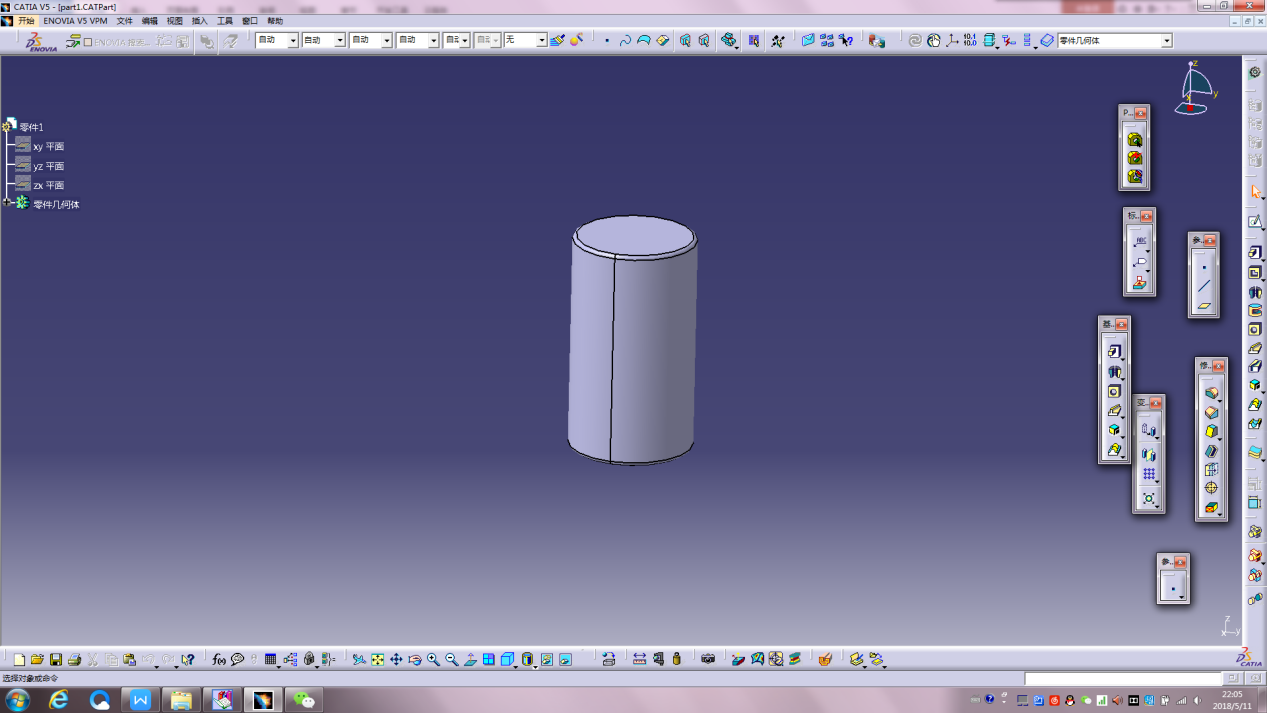Open the 插入 menu

point(200,21)
